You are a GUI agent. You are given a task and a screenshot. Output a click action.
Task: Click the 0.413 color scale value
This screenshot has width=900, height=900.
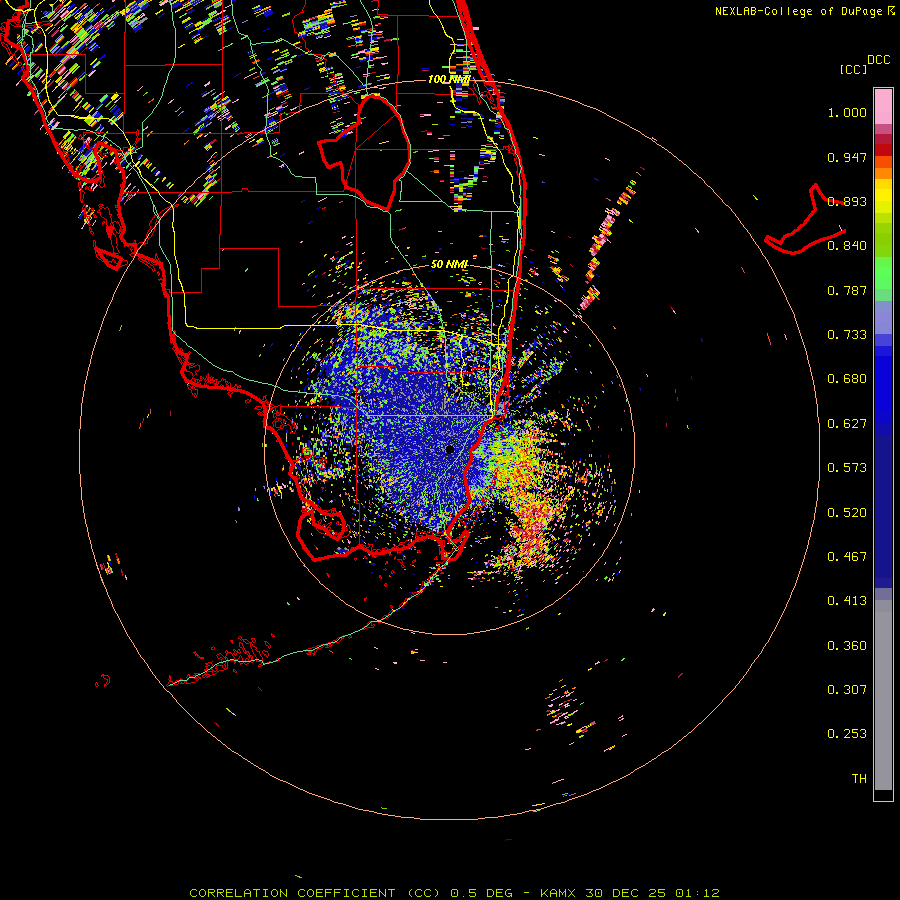pos(847,601)
